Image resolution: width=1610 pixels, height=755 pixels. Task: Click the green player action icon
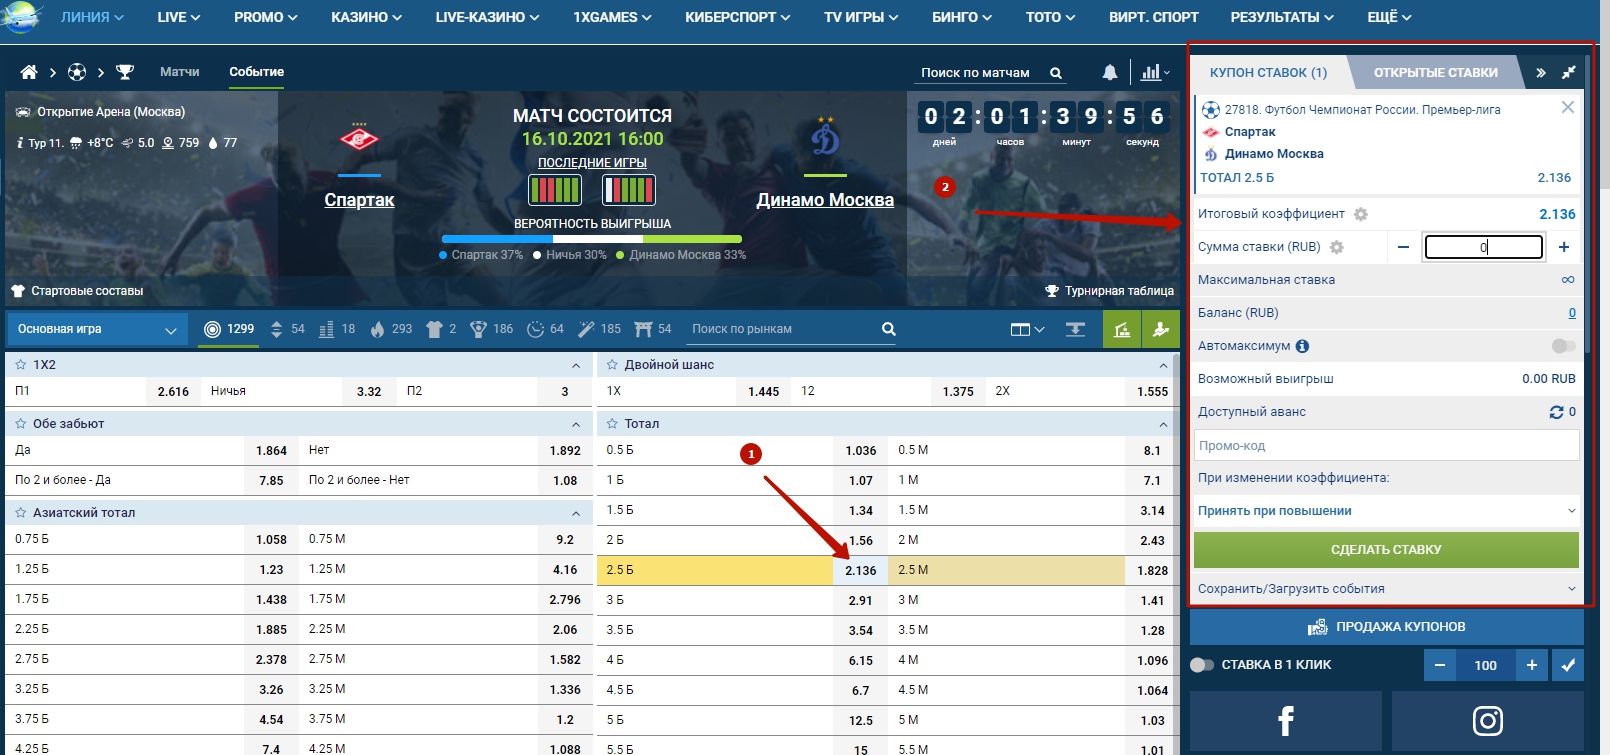coord(1161,329)
